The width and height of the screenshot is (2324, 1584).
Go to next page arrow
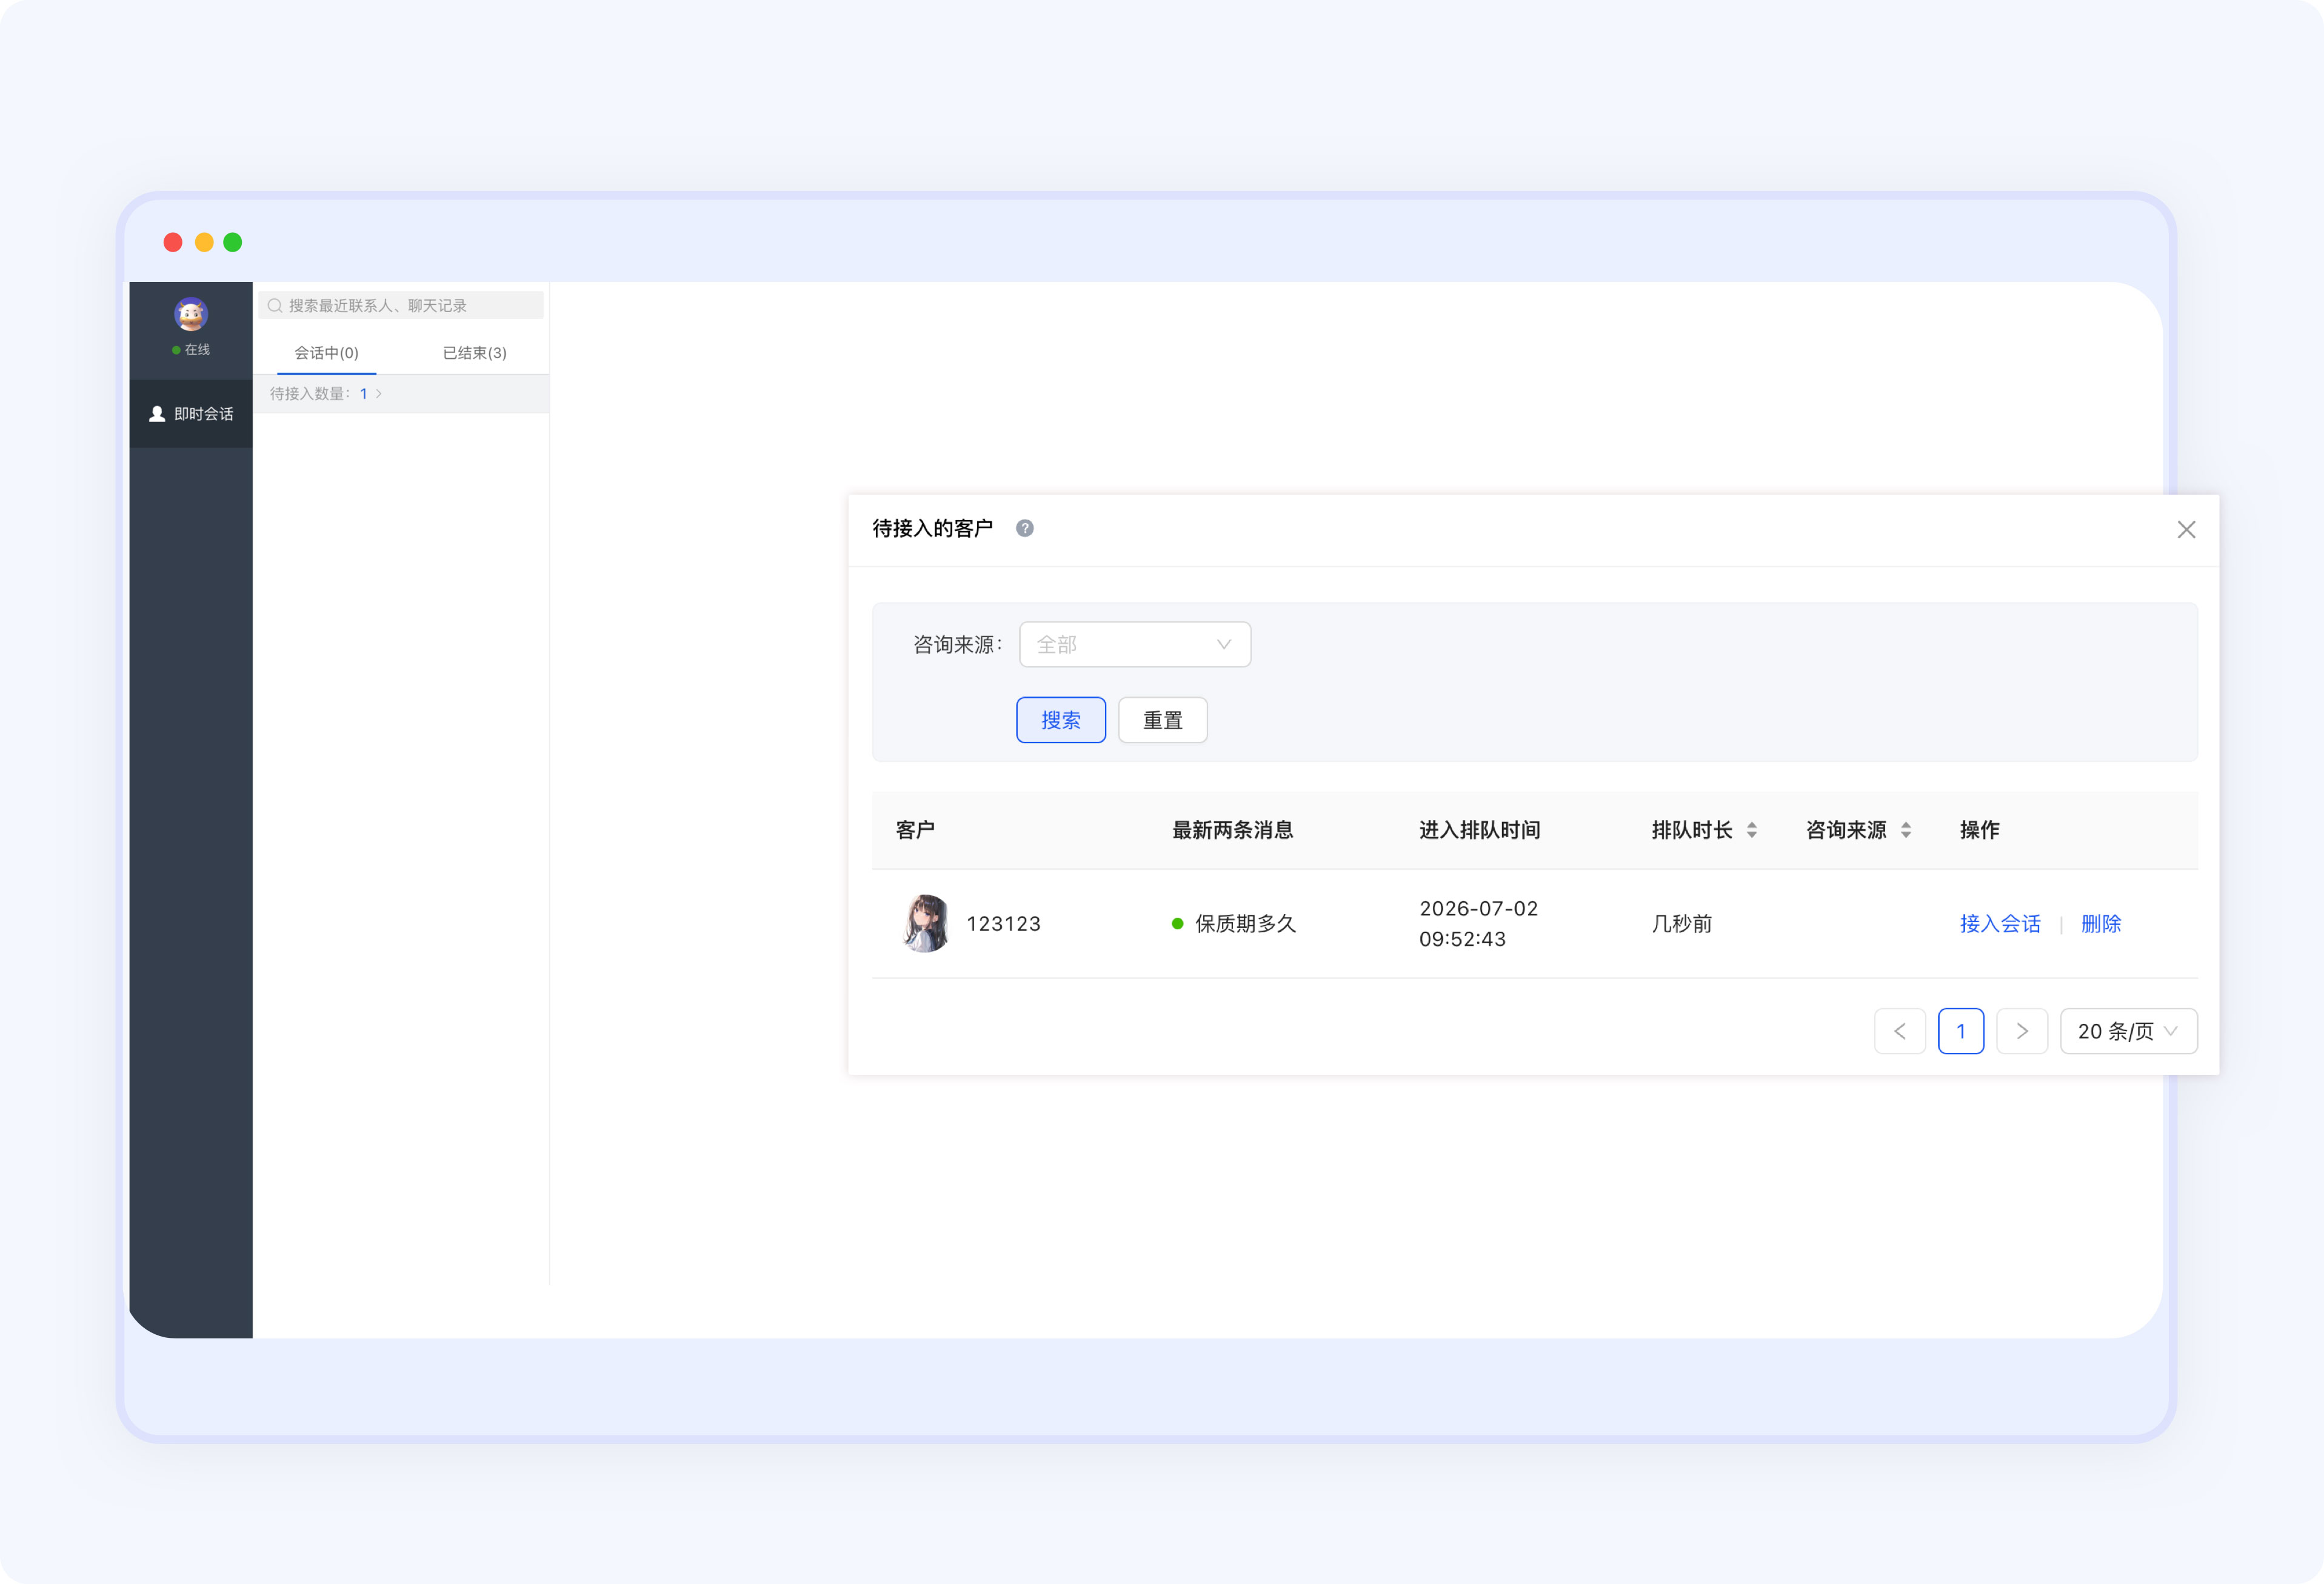2022,1031
